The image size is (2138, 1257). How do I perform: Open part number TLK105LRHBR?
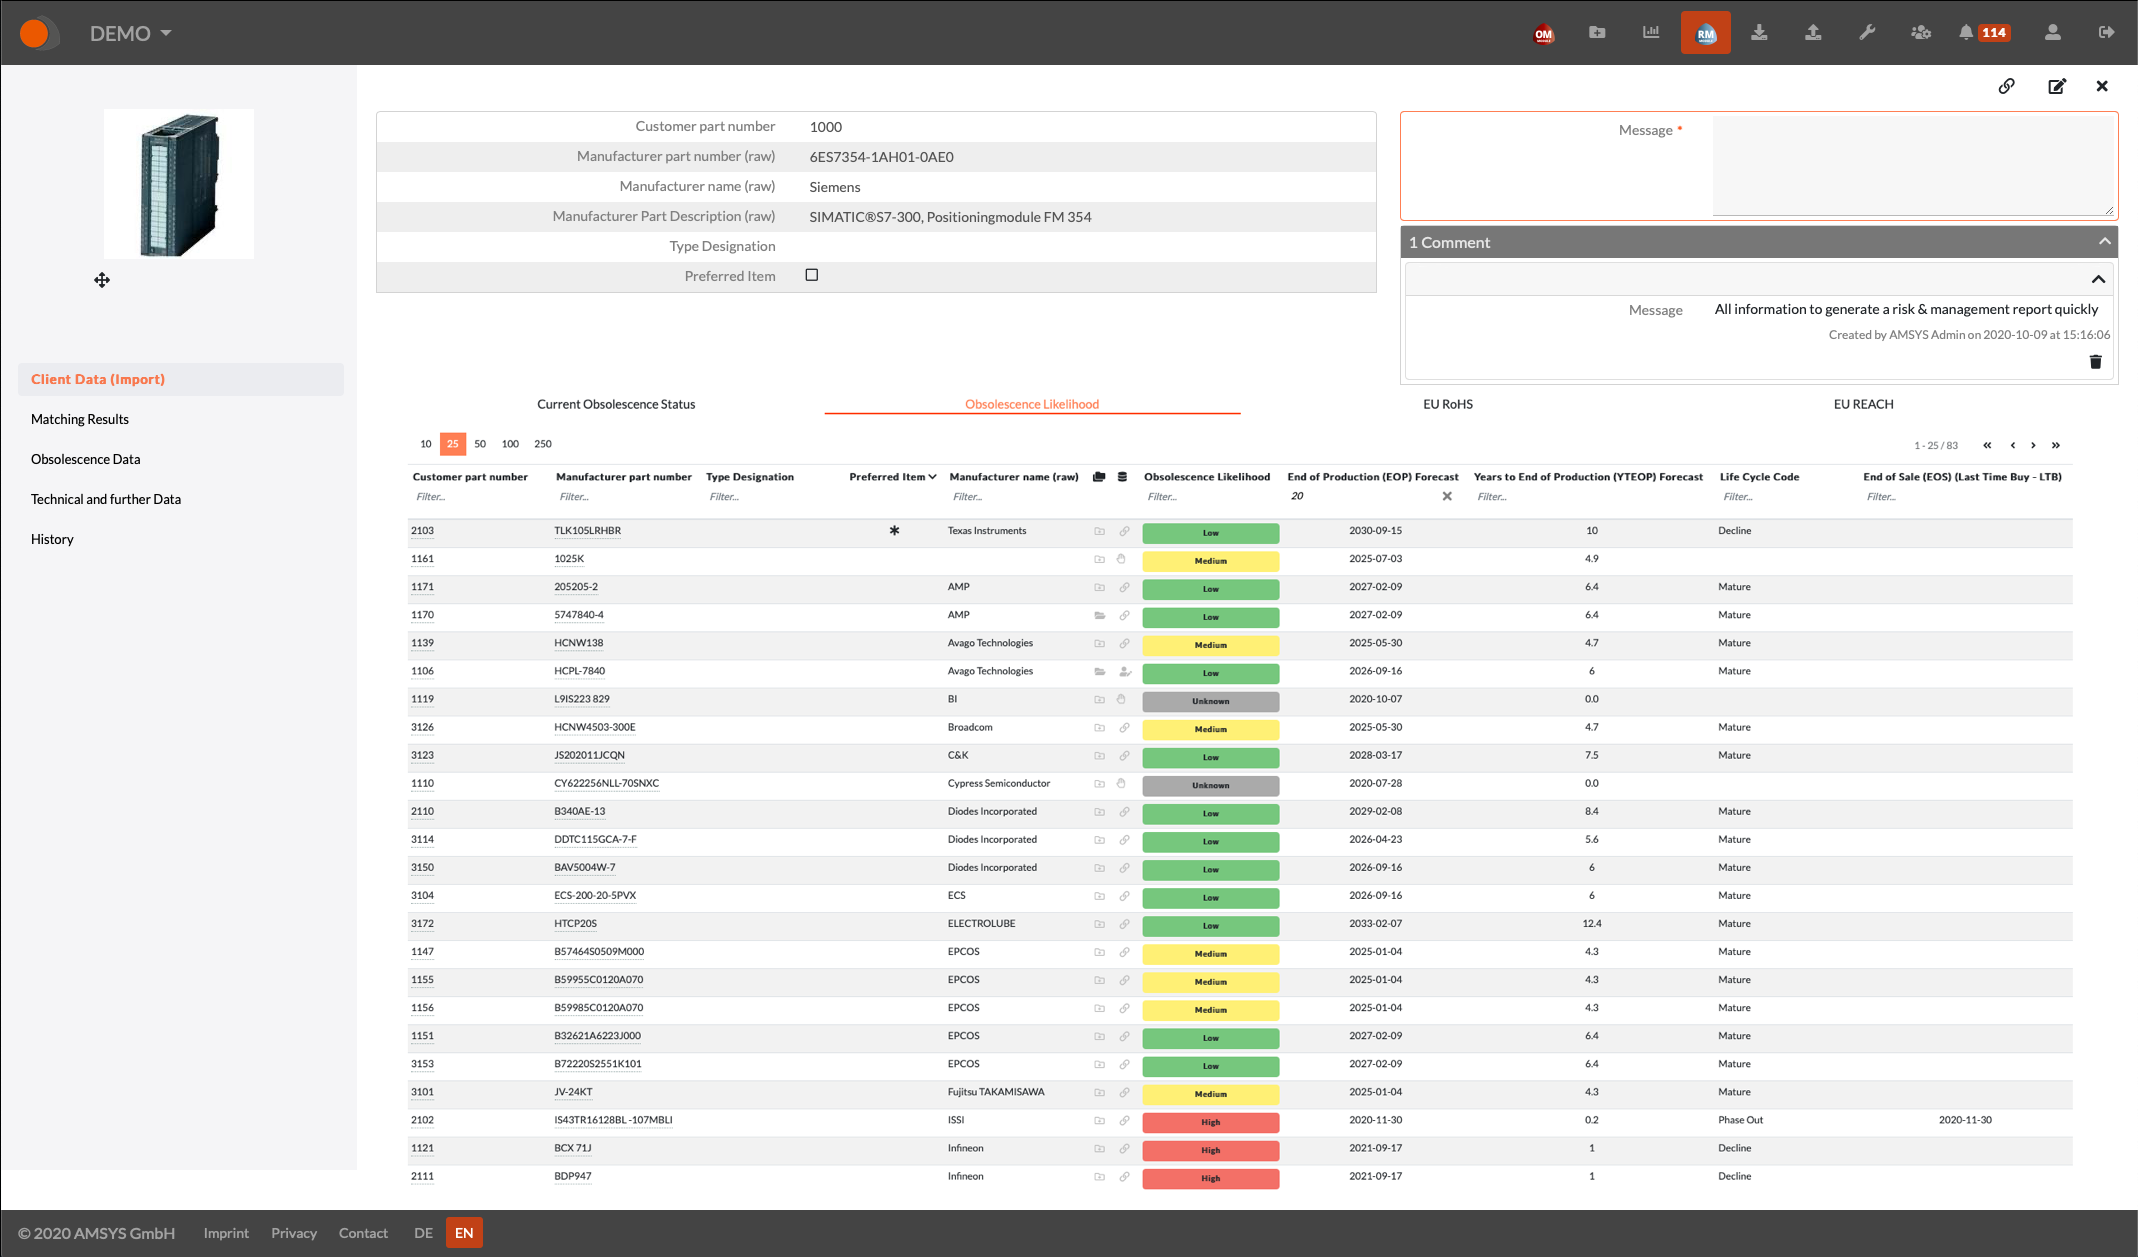[x=587, y=530]
